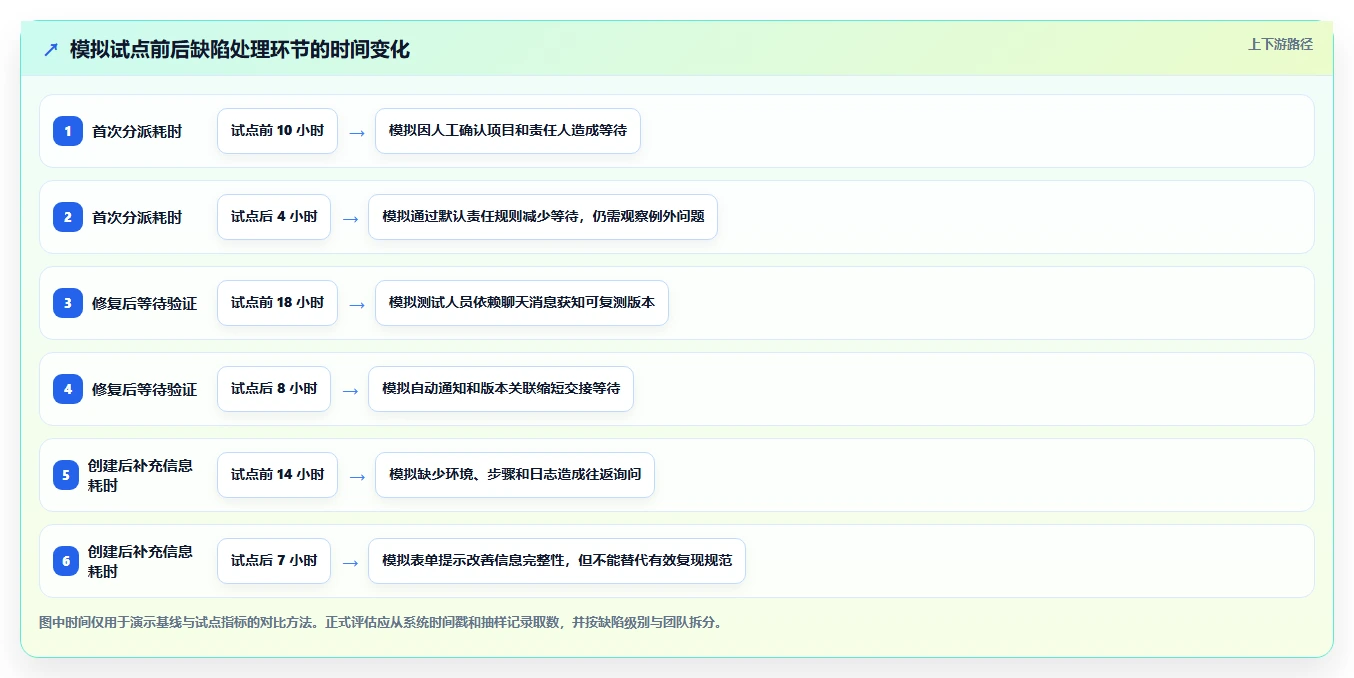Click the arrow after 试点前 14 小时

click(x=357, y=476)
